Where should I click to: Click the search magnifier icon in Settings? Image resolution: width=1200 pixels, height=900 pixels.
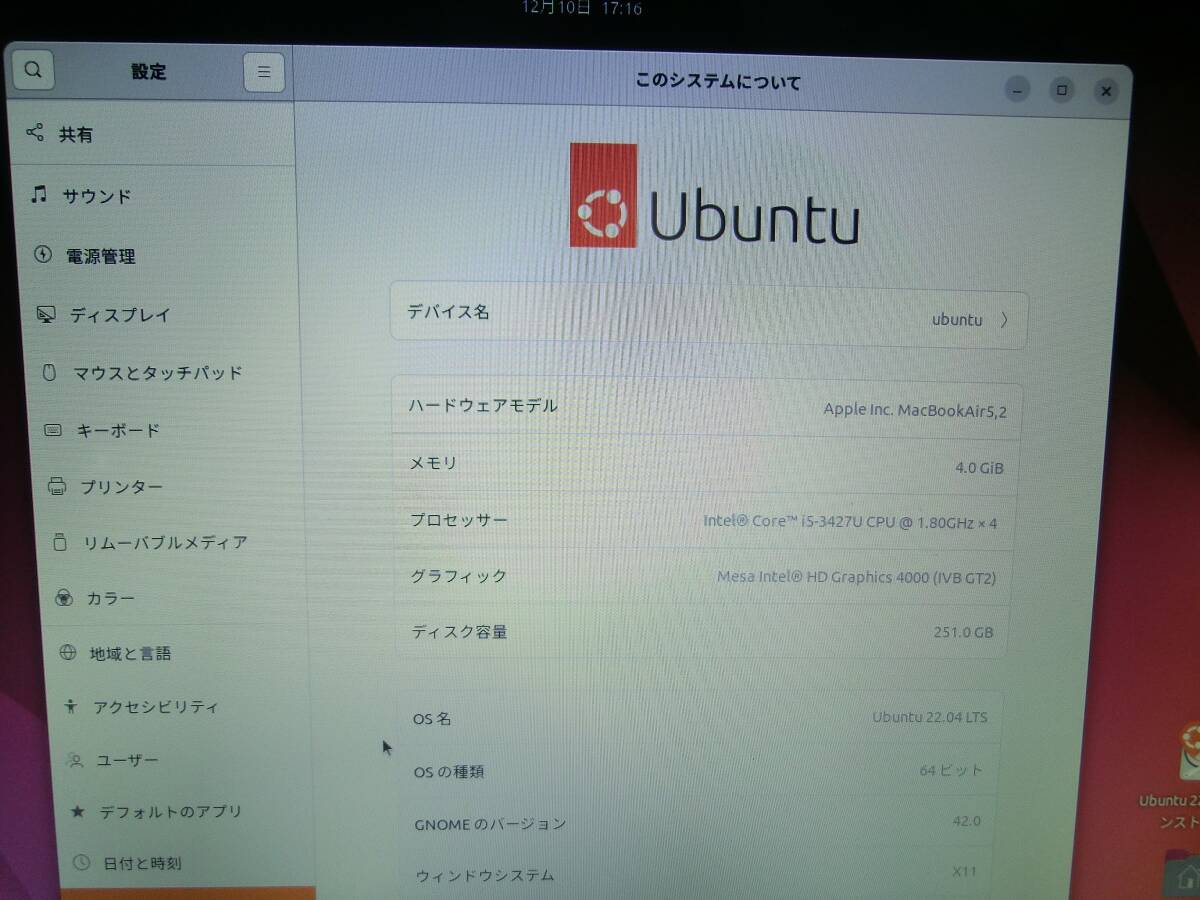coord(32,70)
